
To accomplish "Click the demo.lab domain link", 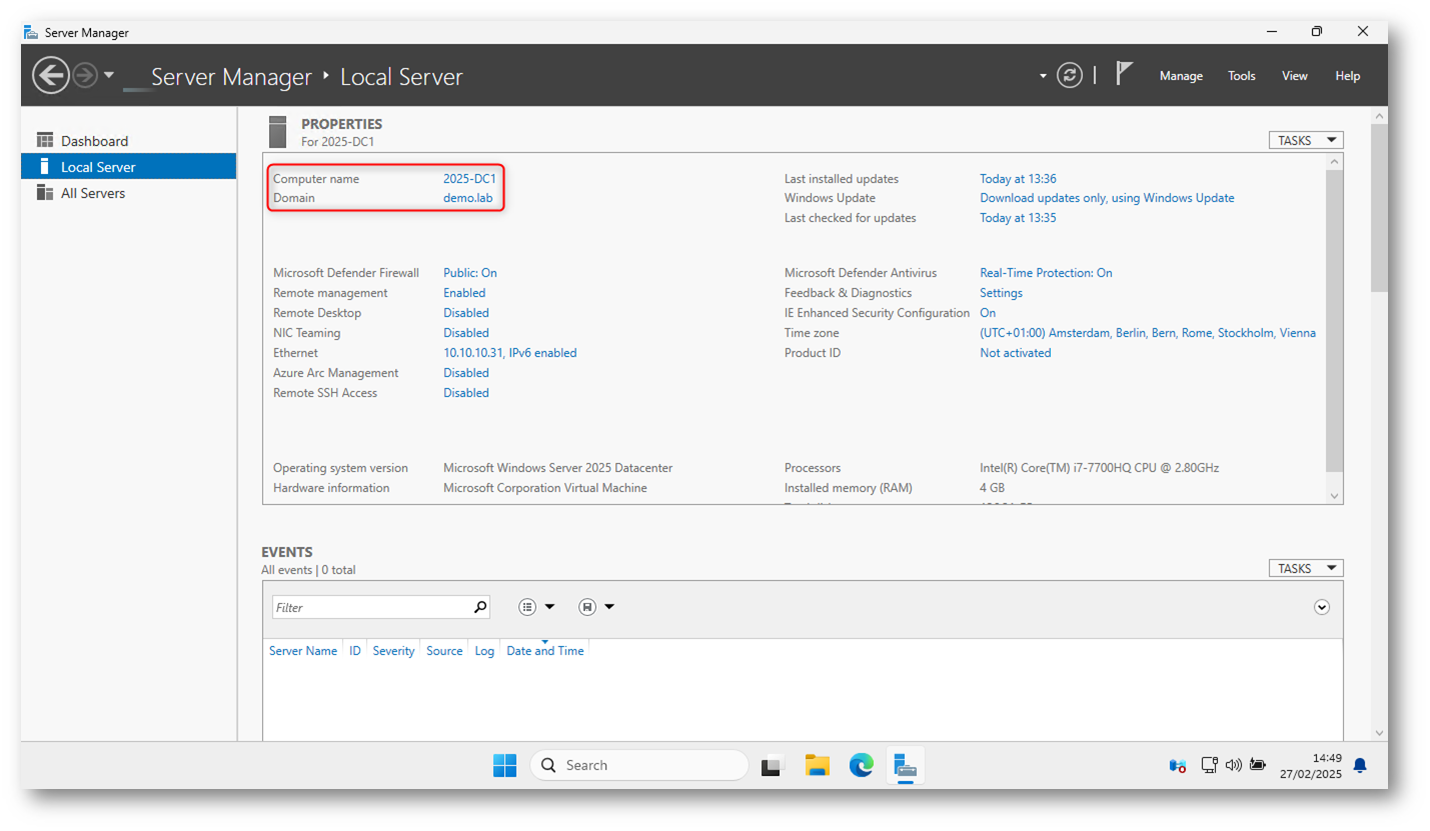I will click(x=468, y=198).
